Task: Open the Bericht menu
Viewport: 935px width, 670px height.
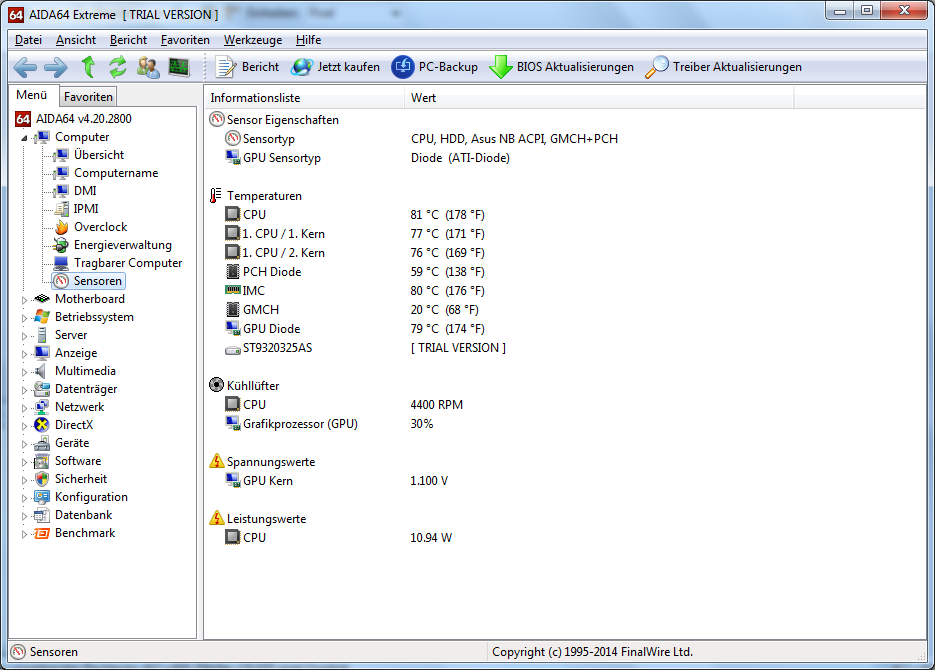Action: click(x=128, y=40)
